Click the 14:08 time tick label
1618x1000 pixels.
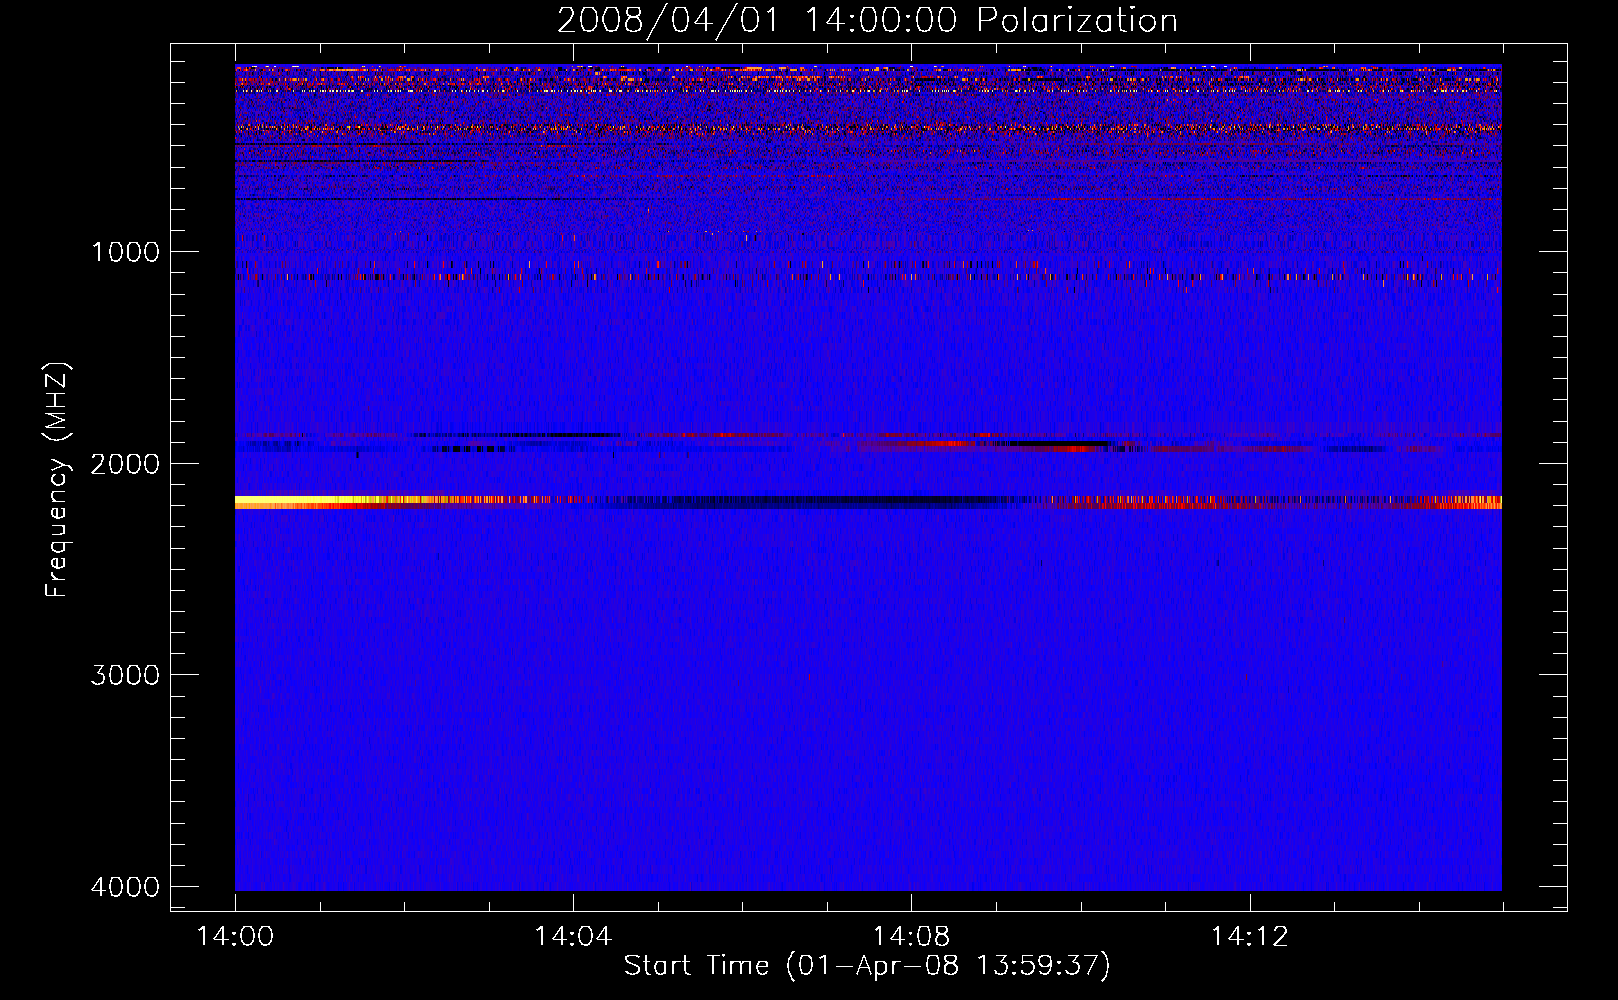pos(911,936)
